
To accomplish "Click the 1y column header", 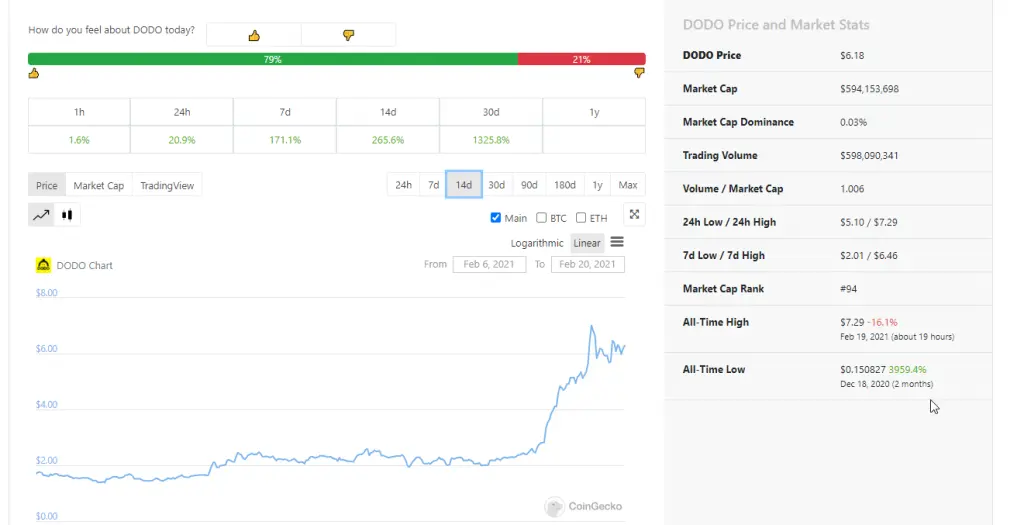I will (x=594, y=112).
